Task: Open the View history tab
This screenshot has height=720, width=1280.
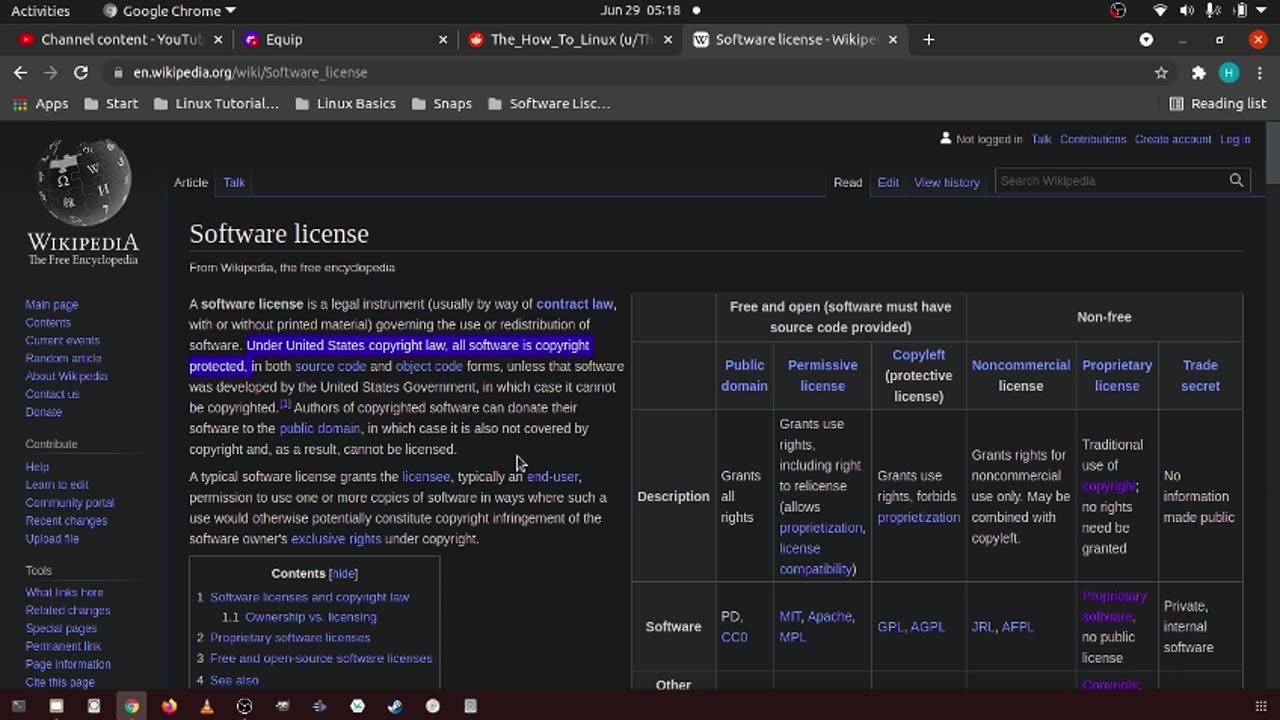Action: 946,182
